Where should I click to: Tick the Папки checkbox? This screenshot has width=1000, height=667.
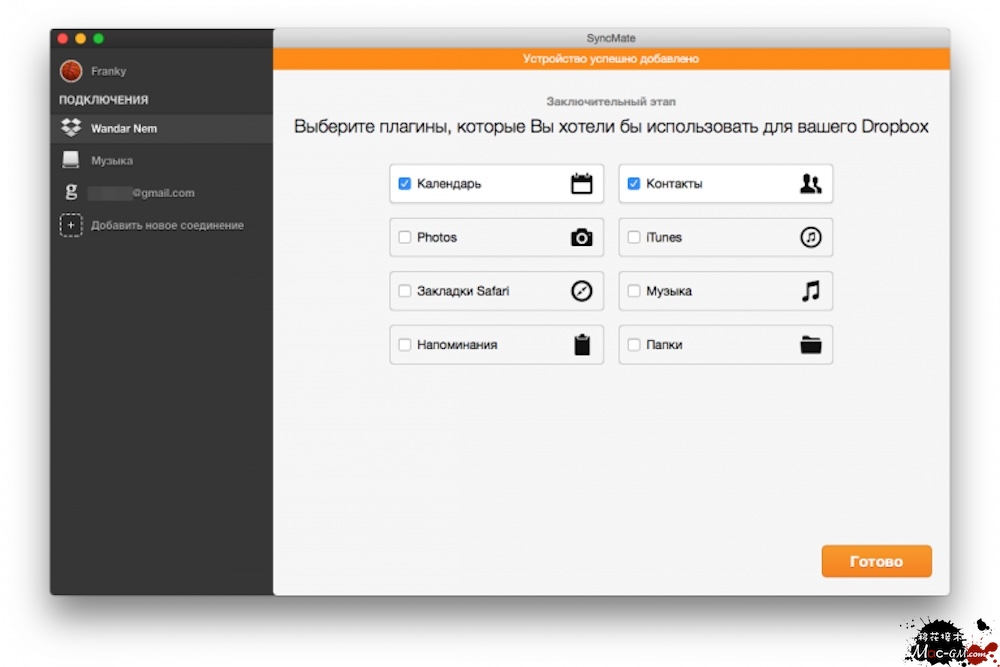[634, 345]
